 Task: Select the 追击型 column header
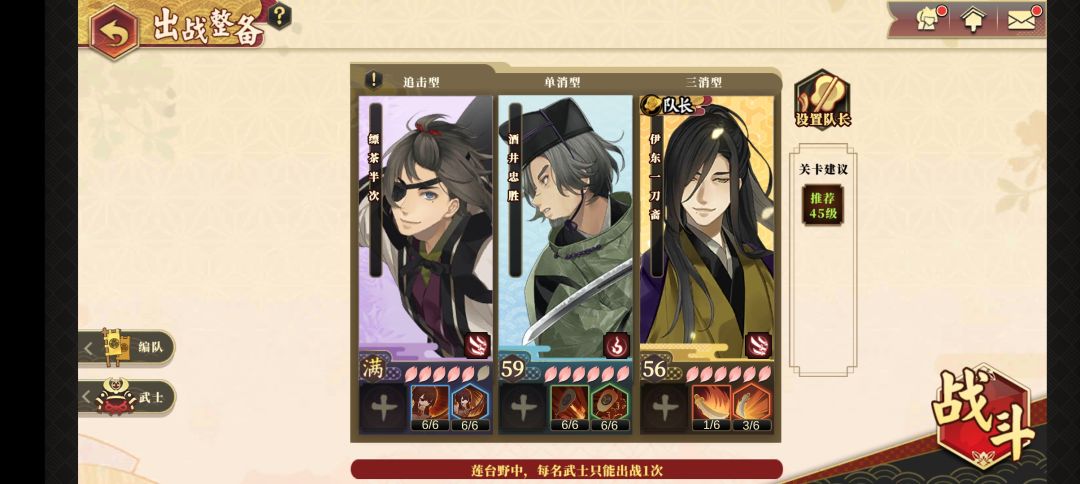[x=421, y=82]
